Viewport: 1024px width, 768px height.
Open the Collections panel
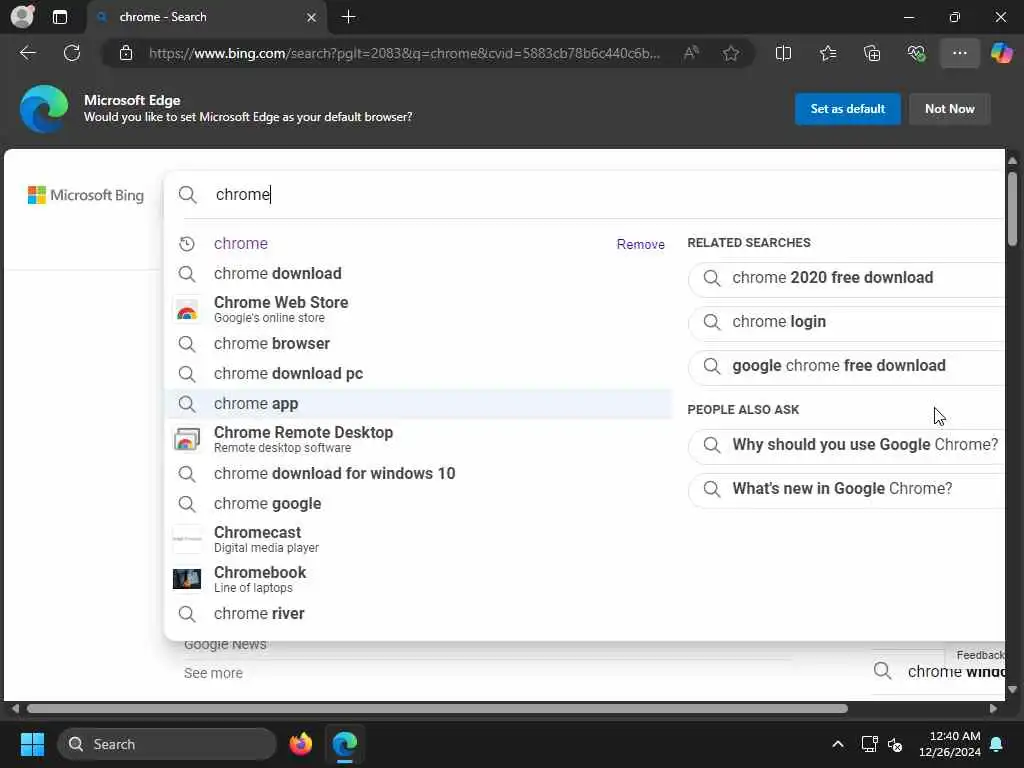click(x=872, y=53)
